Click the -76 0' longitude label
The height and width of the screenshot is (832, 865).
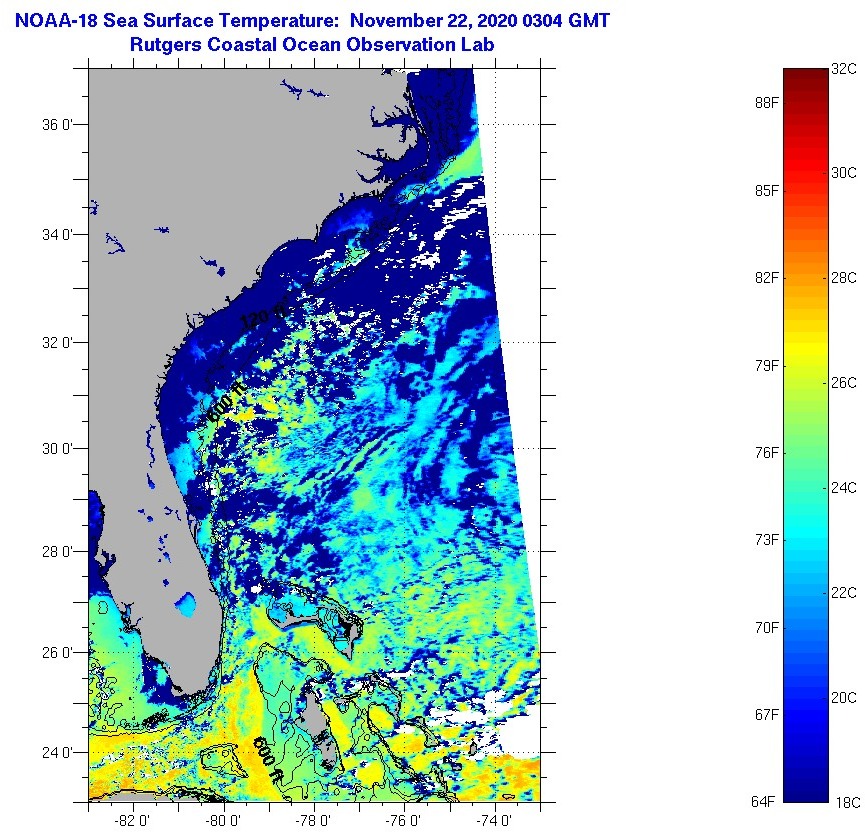pyautogui.click(x=403, y=821)
